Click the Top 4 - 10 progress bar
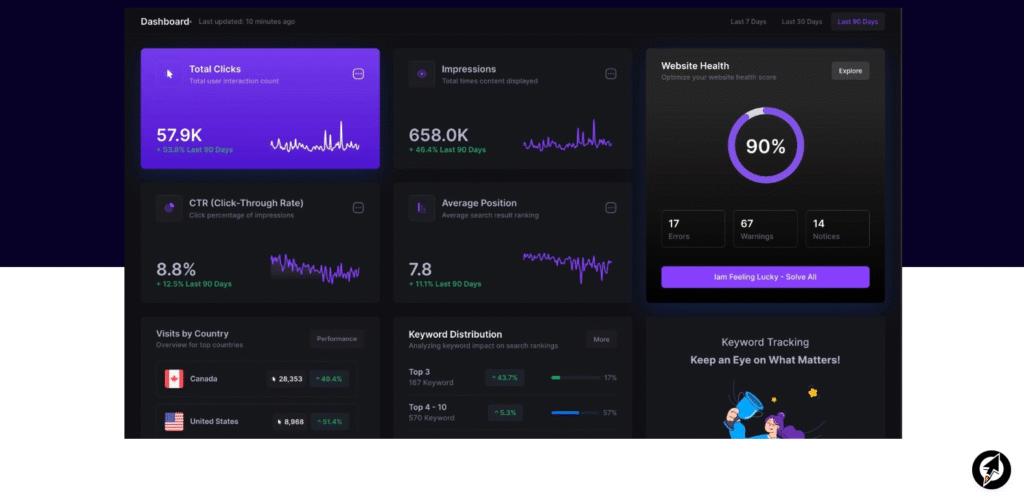This screenshot has height=501, width=1024. 574,413
